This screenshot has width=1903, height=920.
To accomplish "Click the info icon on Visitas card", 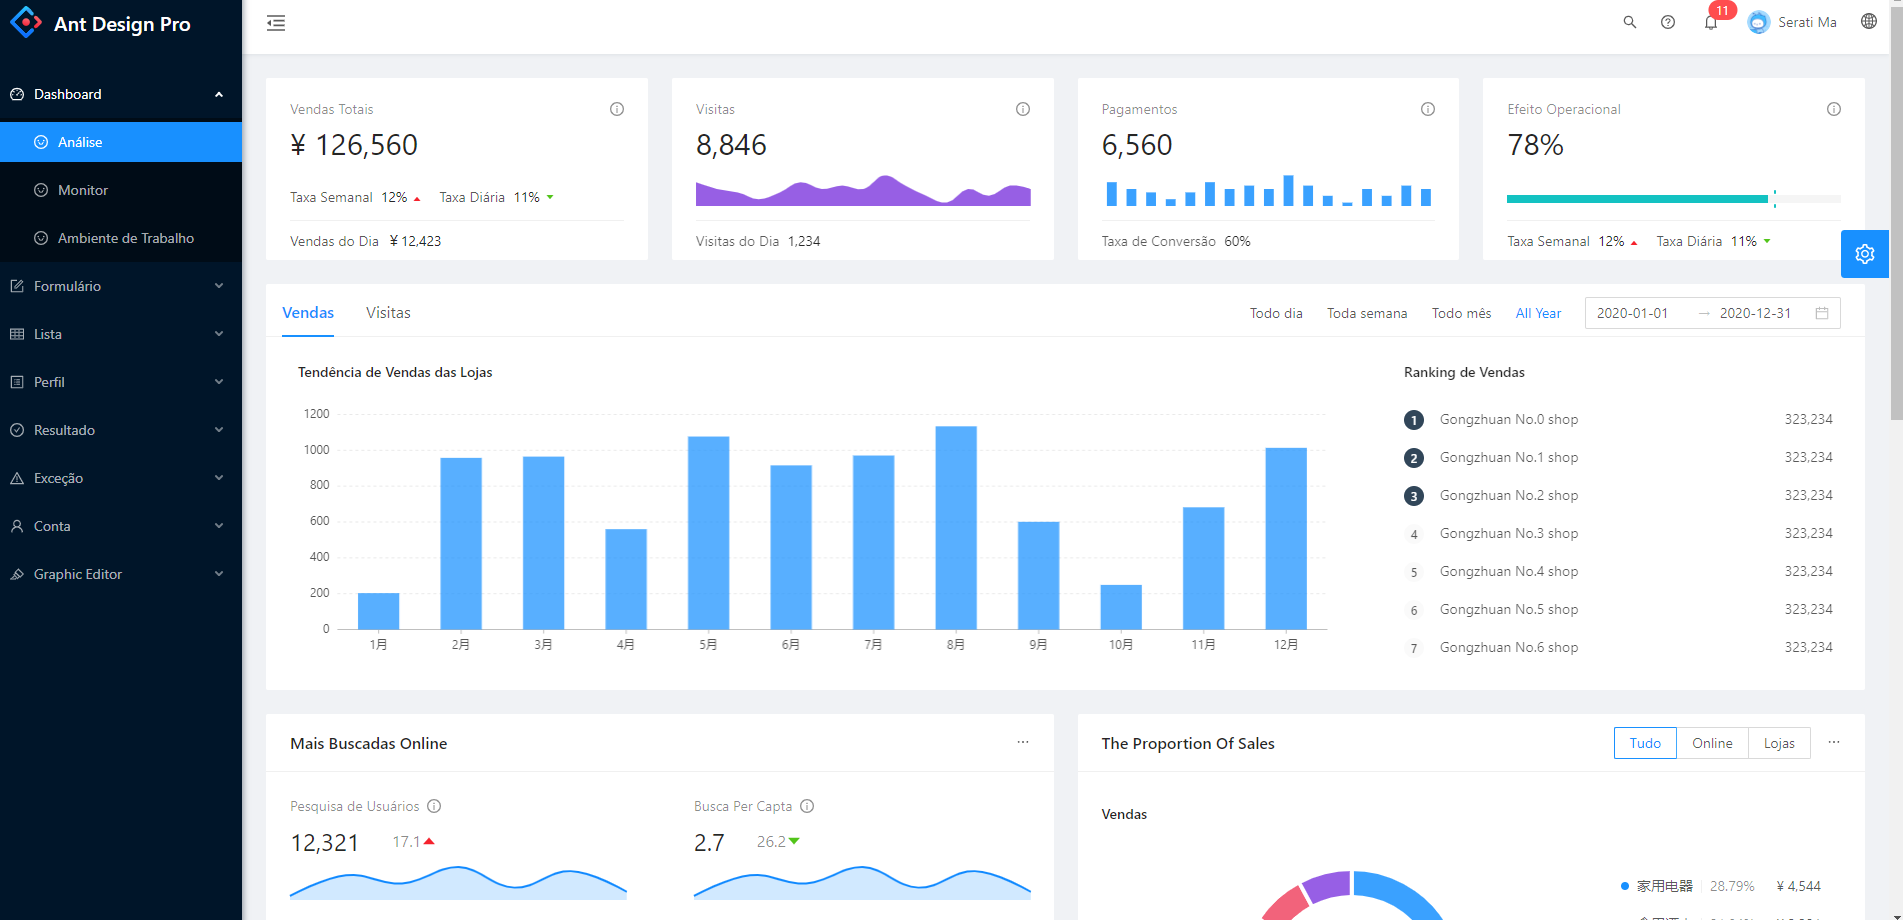I will [1023, 109].
